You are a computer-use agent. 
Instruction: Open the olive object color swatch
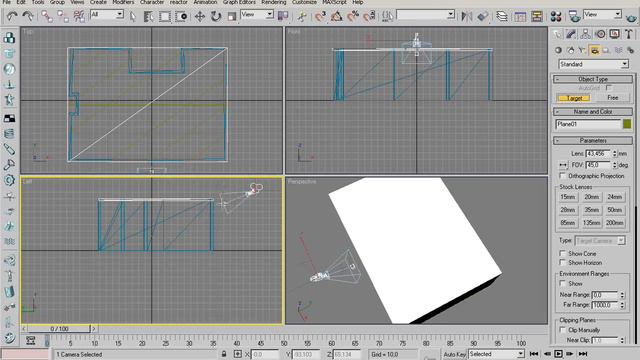627,124
